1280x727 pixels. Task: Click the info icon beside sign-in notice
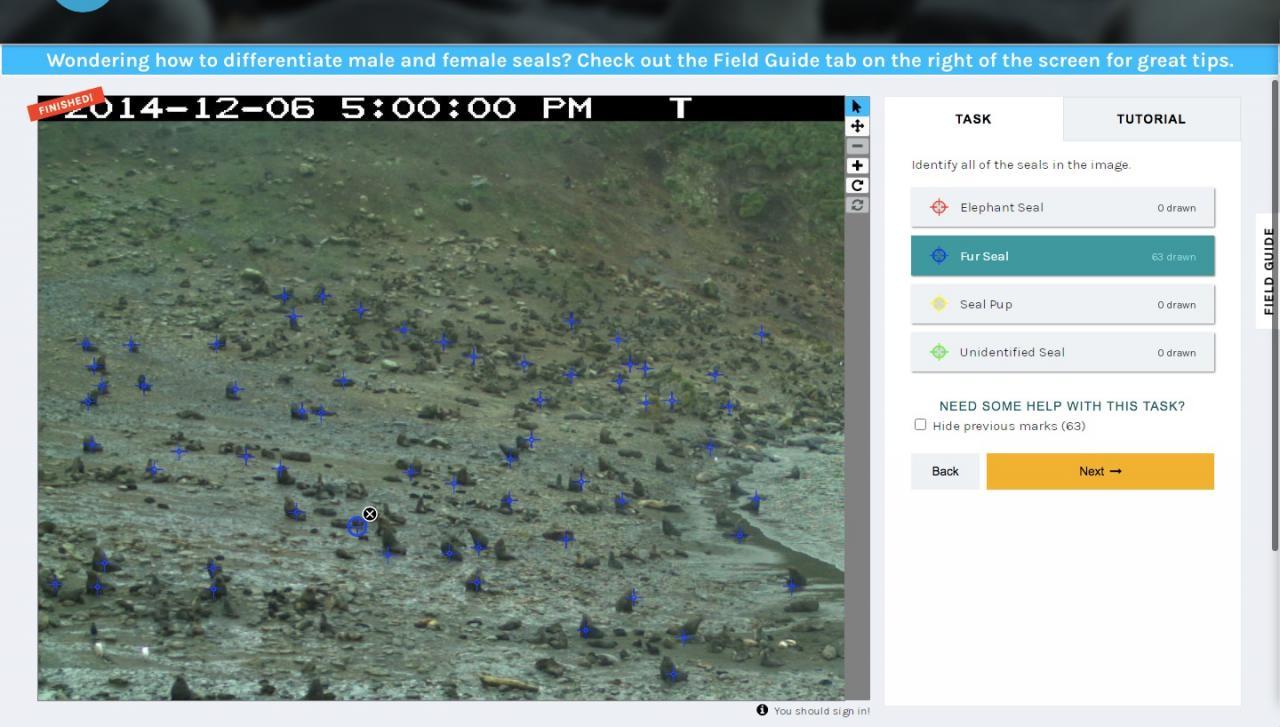(762, 710)
